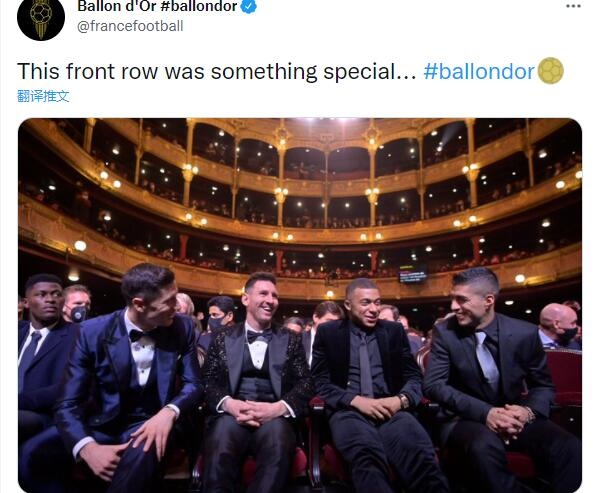Viewport: 598px width, 493px height.
Task: Click the blue #ballondor hashtag in tweet
Action: coord(479,71)
